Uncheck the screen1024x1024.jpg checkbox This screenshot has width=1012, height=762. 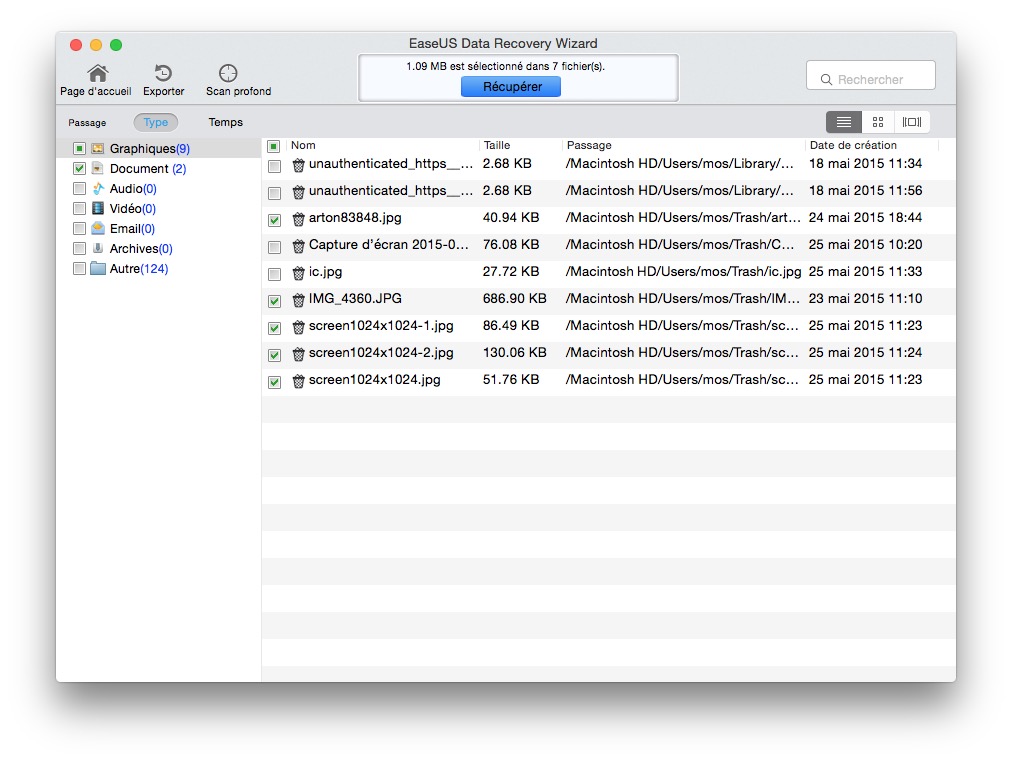[274, 383]
